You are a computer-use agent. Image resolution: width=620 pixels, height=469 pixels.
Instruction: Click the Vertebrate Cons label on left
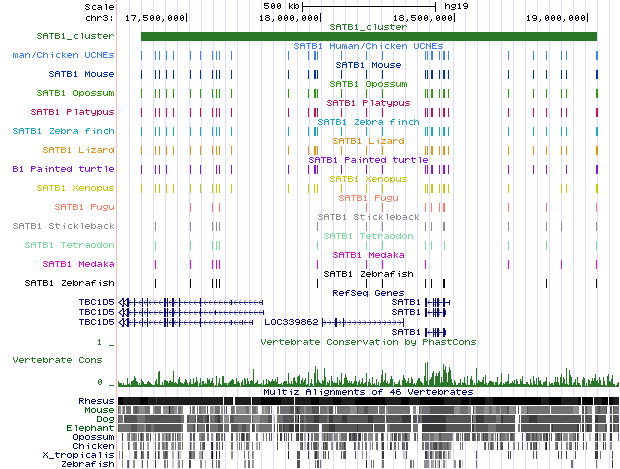pyautogui.click(x=62, y=358)
